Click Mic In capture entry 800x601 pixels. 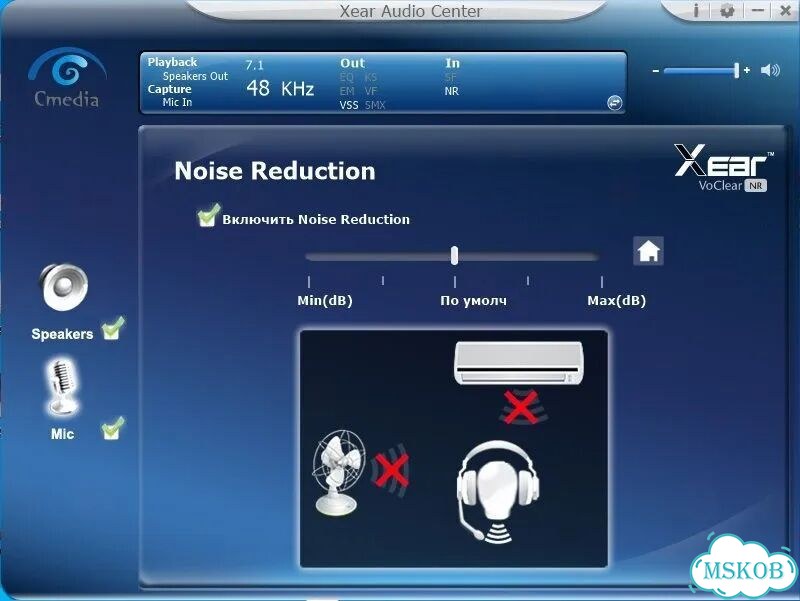[x=177, y=102]
